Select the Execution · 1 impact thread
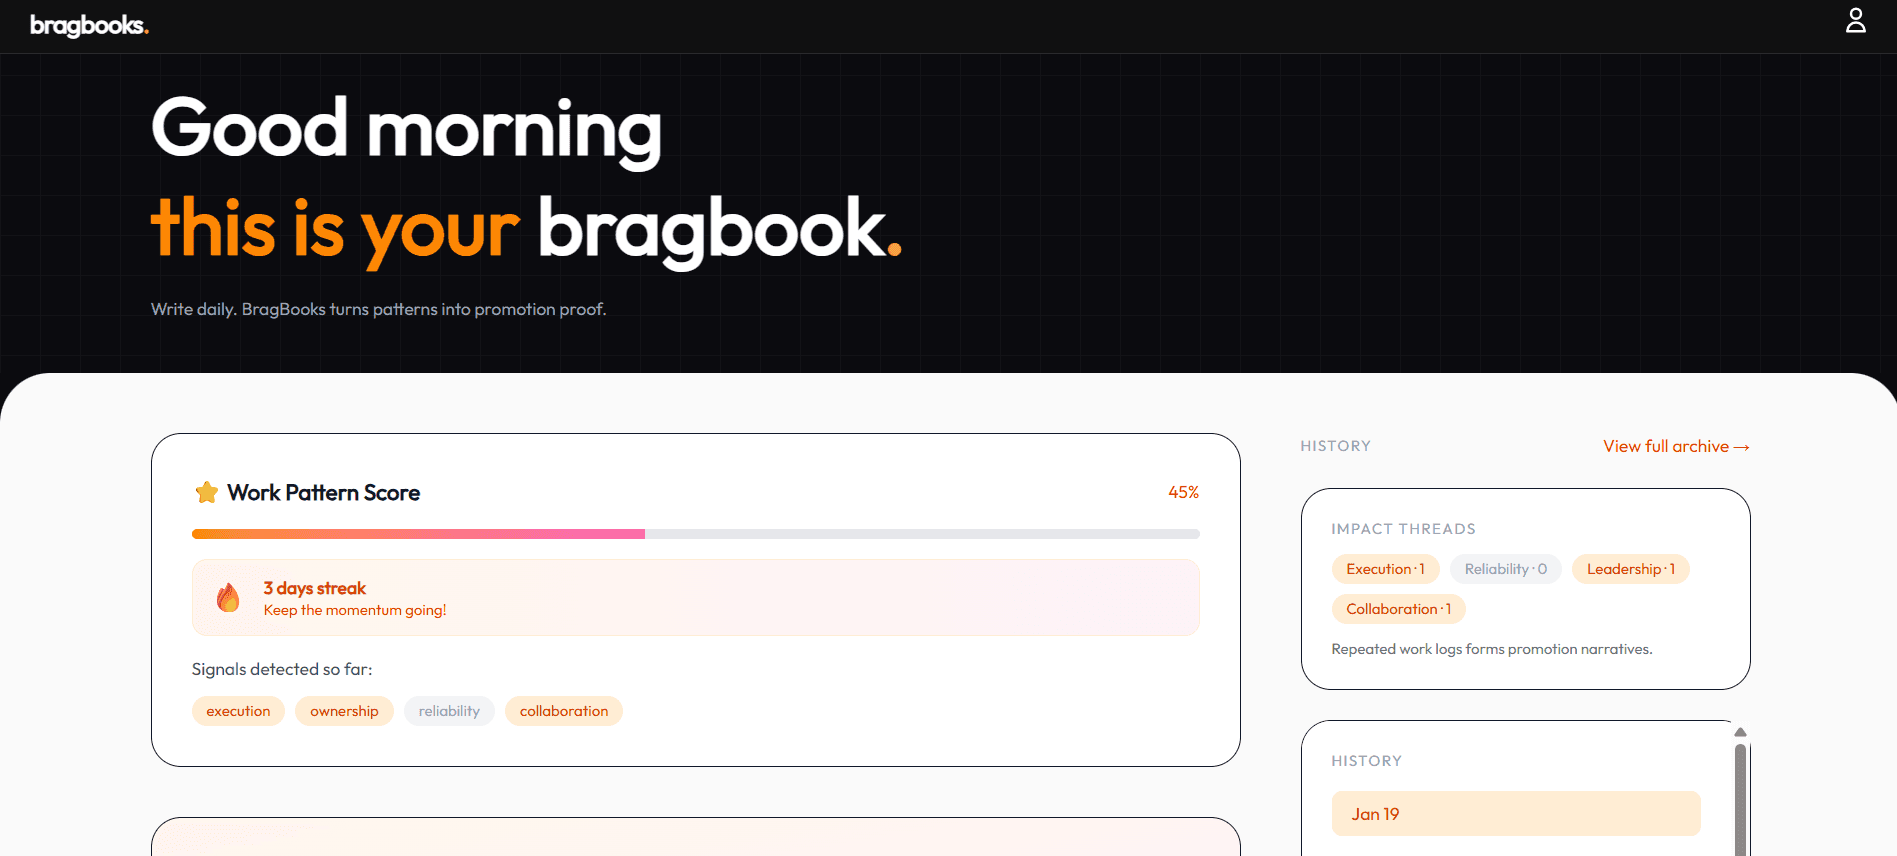This screenshot has width=1897, height=856. click(1385, 569)
